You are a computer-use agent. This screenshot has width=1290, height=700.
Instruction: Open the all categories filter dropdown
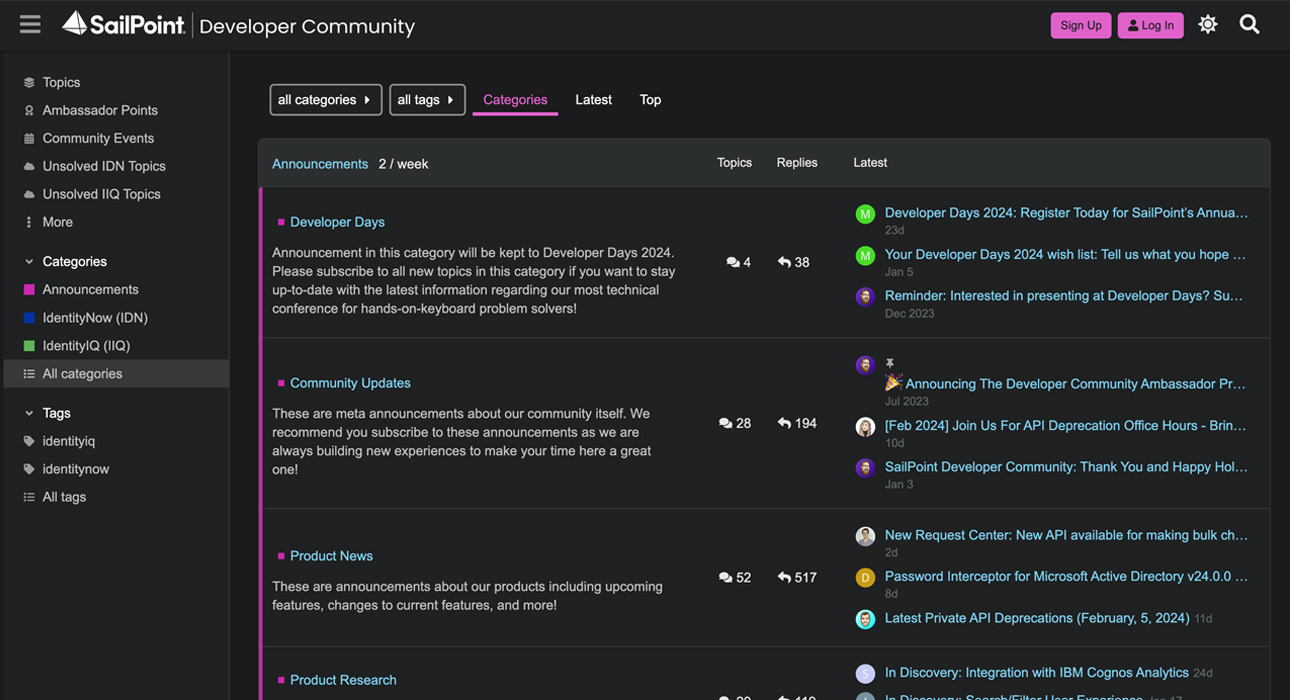(326, 99)
